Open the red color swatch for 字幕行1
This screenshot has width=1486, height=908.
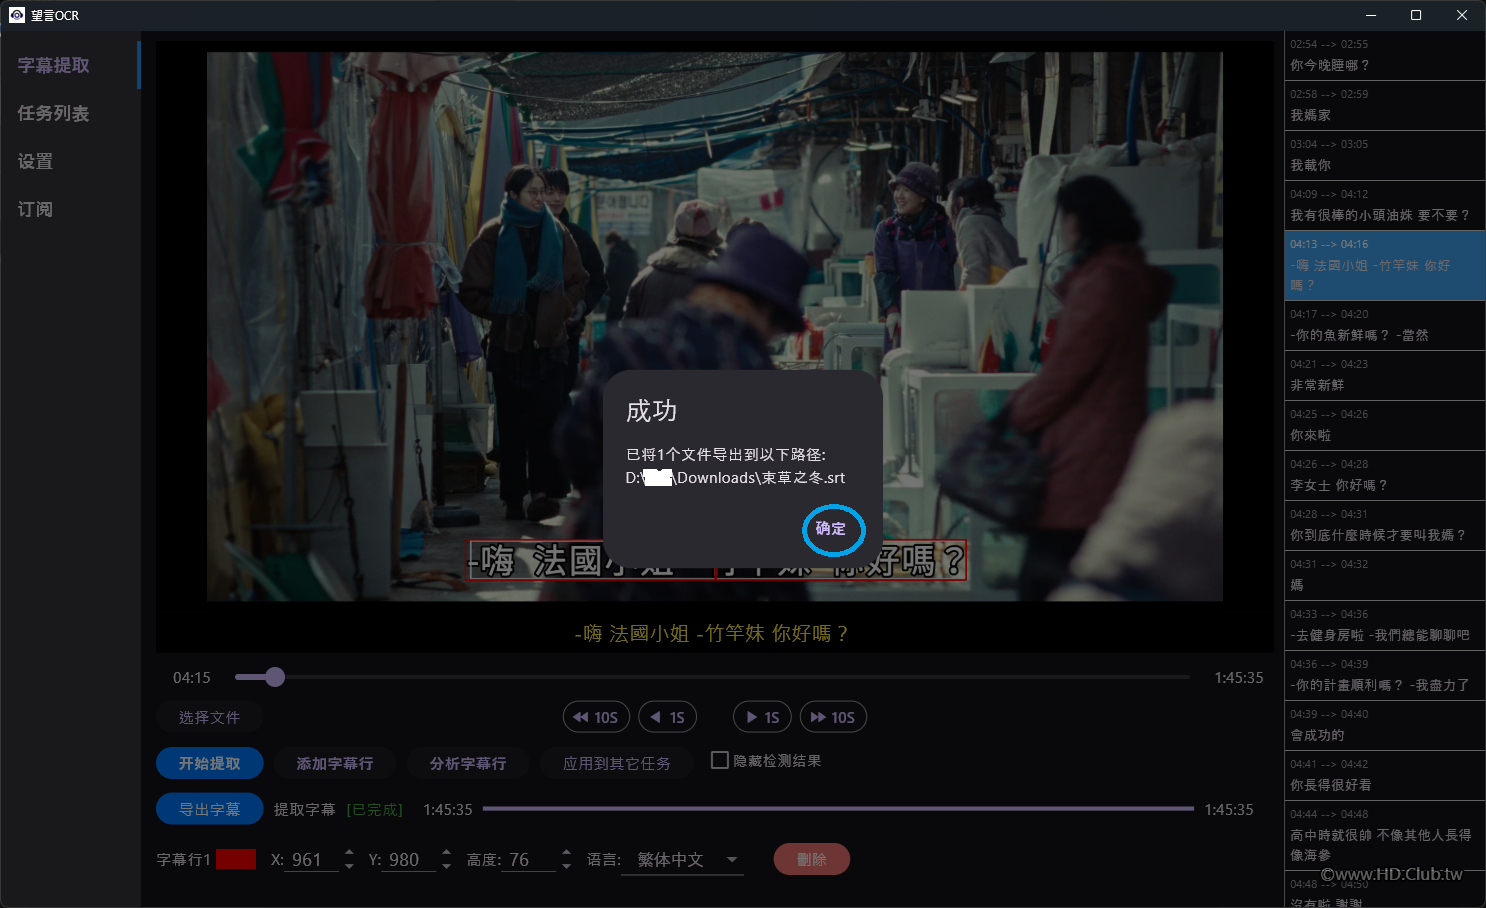pyautogui.click(x=236, y=859)
